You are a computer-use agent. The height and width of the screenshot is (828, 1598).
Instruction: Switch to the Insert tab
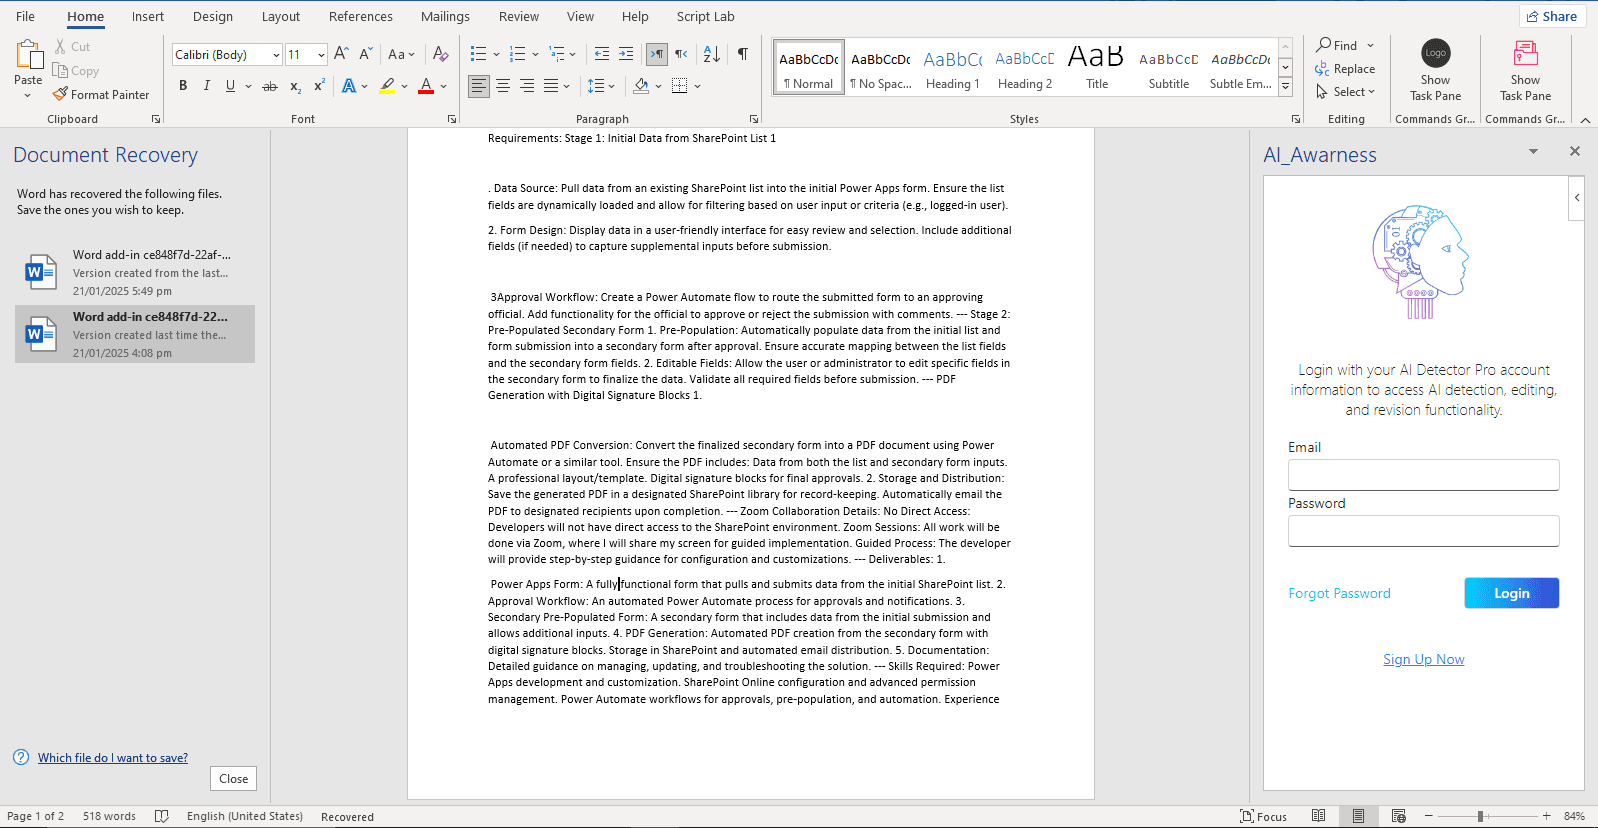point(148,16)
